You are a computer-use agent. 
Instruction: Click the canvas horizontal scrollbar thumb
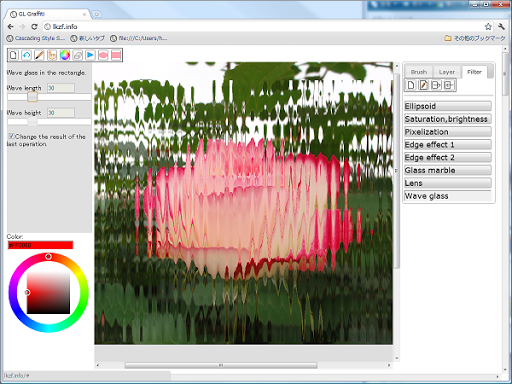tap(221, 365)
